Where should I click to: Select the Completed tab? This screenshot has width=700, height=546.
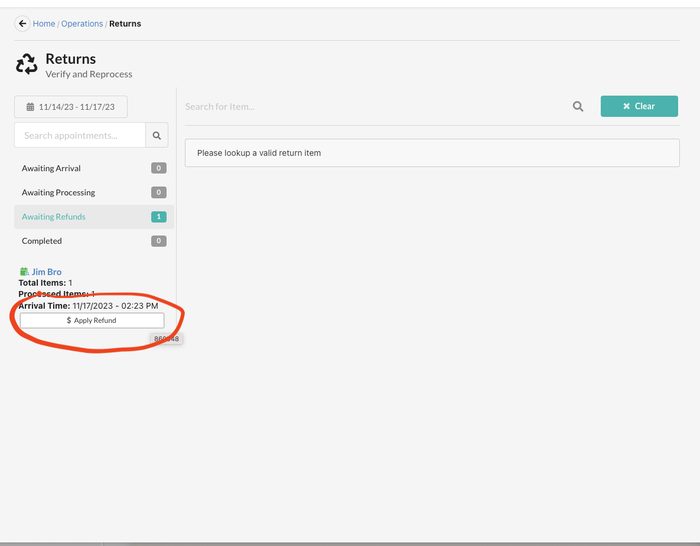tap(94, 241)
